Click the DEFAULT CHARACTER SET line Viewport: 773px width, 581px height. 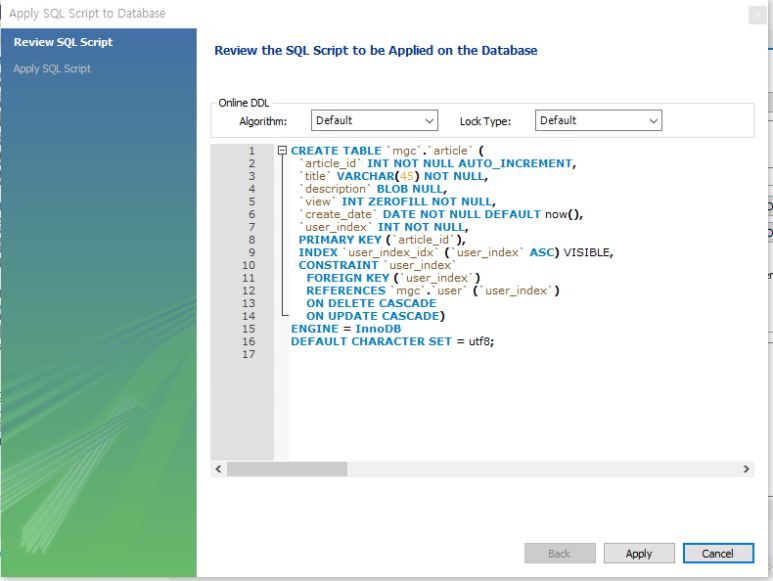click(392, 342)
